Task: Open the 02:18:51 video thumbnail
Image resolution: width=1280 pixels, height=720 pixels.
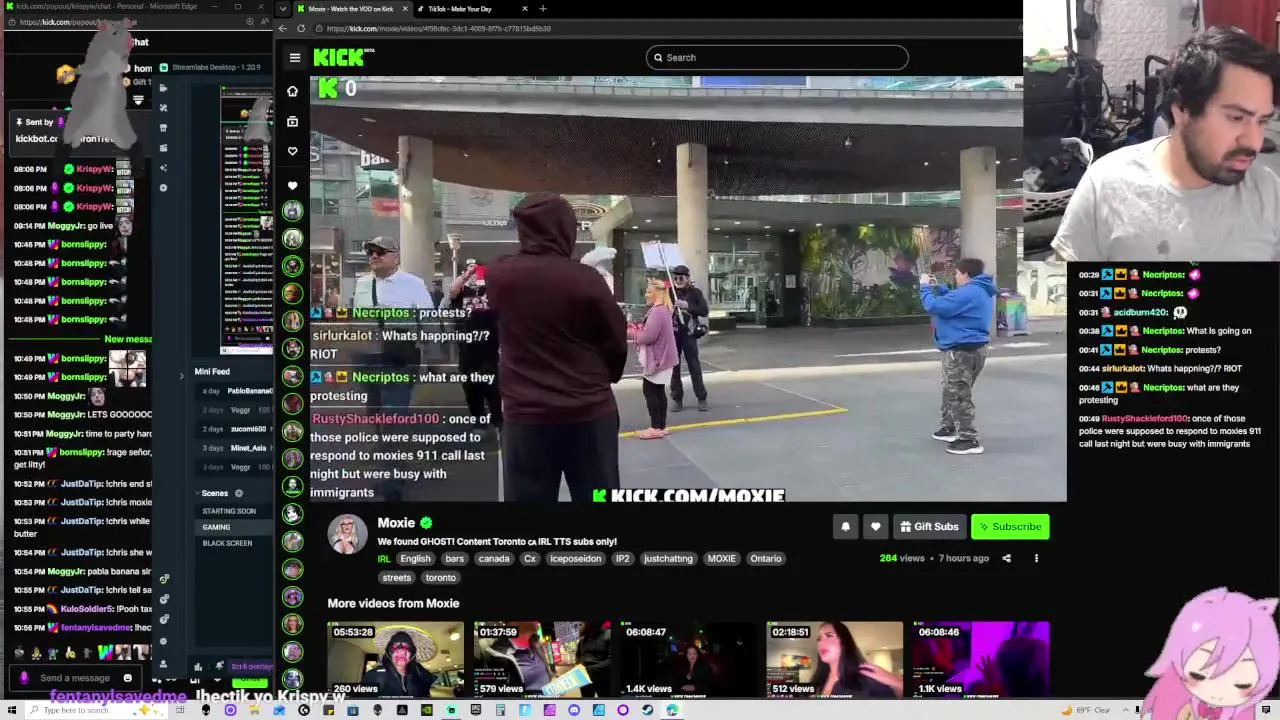Action: [835, 659]
